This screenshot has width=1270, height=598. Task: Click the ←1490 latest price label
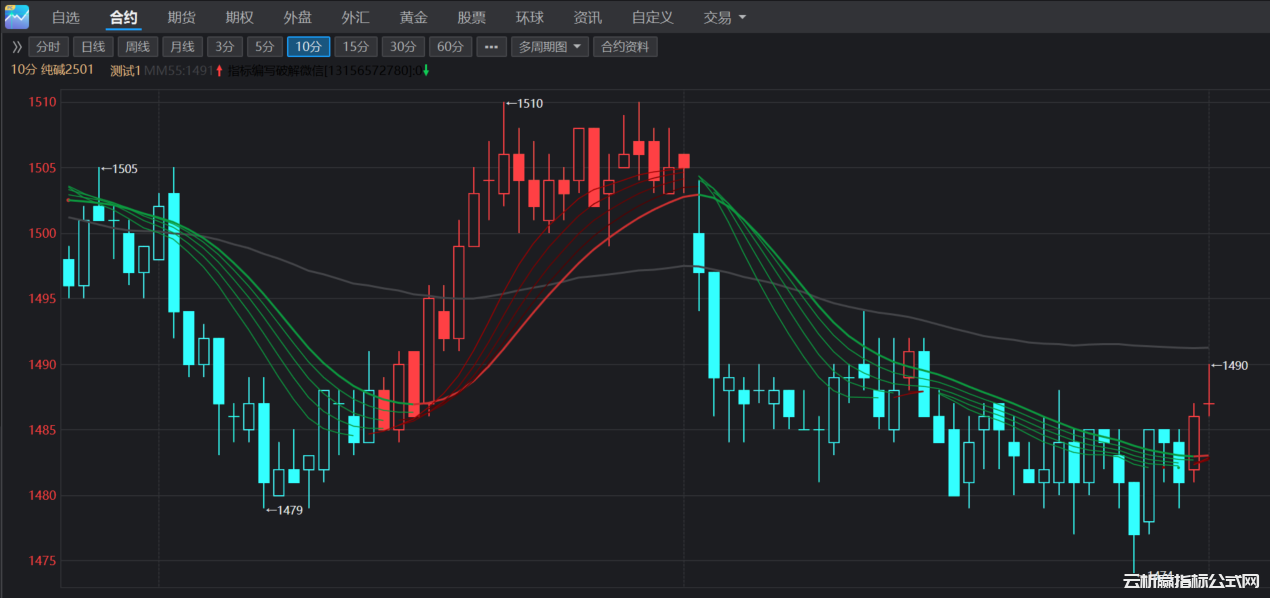(x=1229, y=366)
